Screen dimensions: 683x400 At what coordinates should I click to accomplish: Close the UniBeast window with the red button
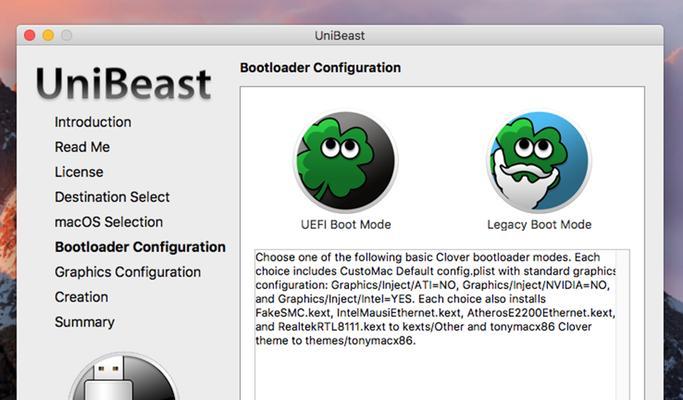click(30, 35)
